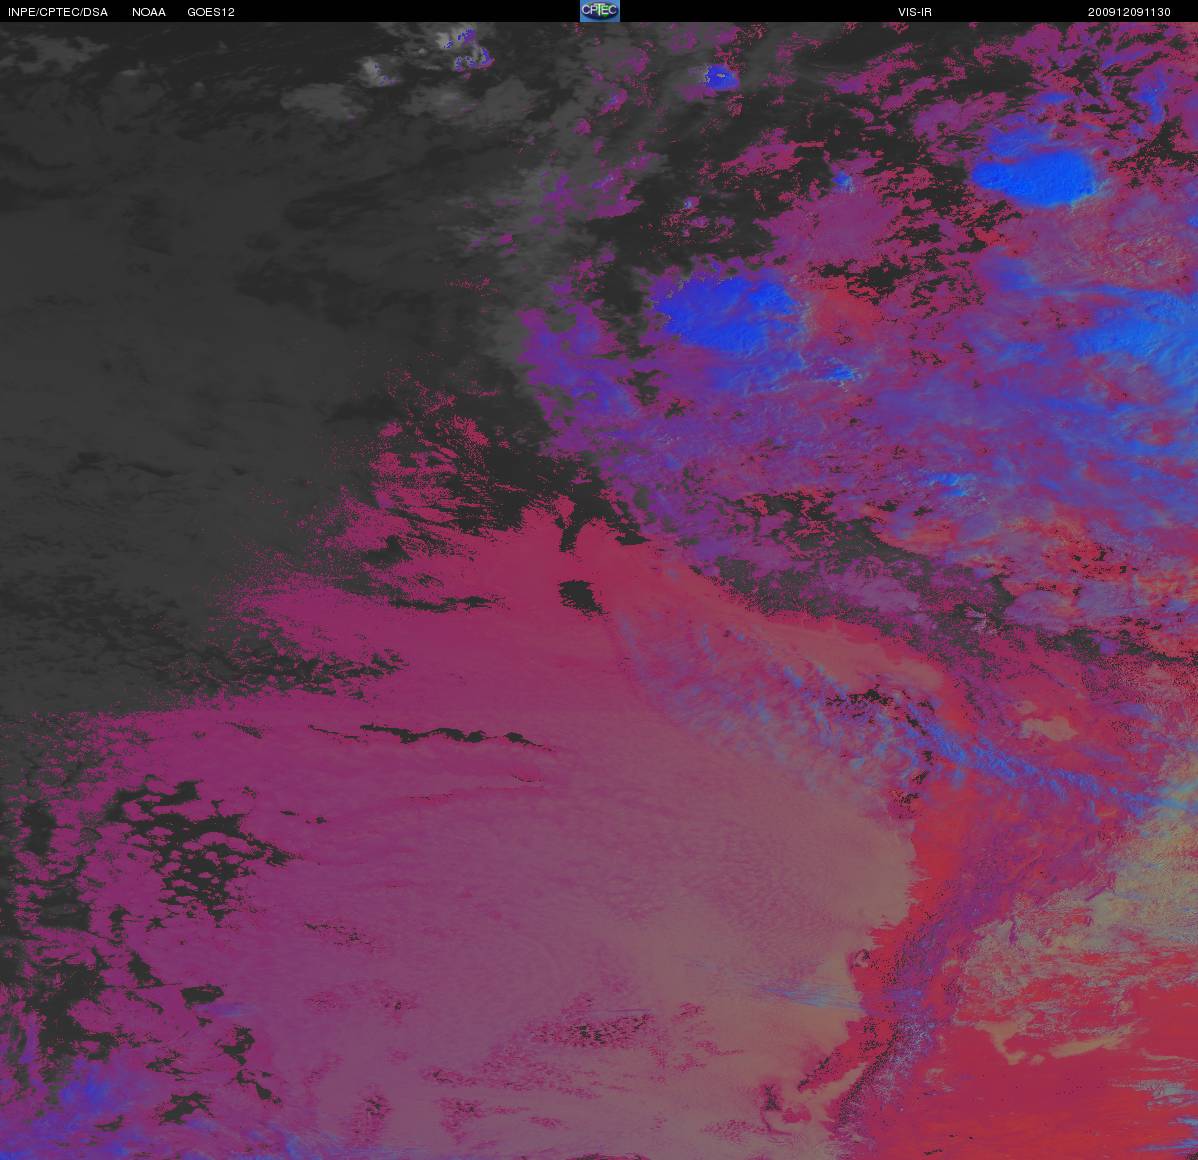1198x1160 pixels.
Task: Click the GOES12 satellite label
Action: pos(211,12)
